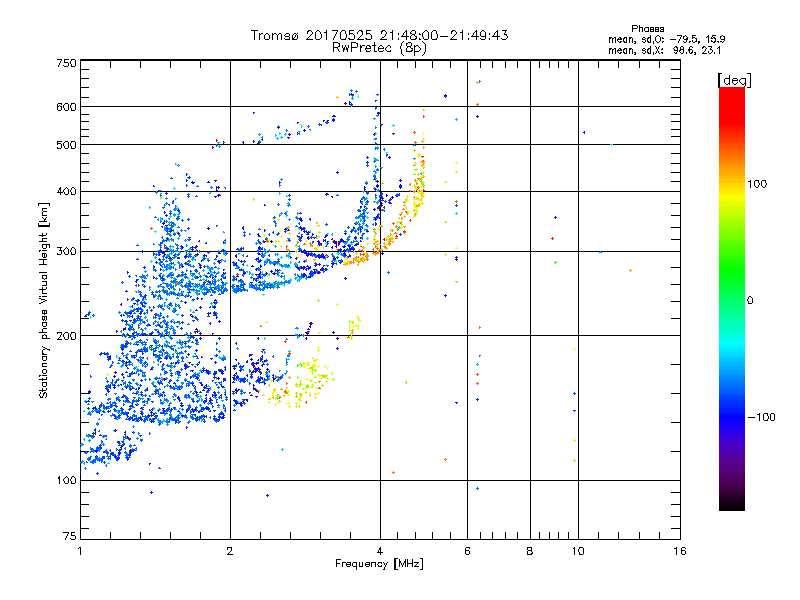Click the x-axis '4' tick label

pos(380,551)
